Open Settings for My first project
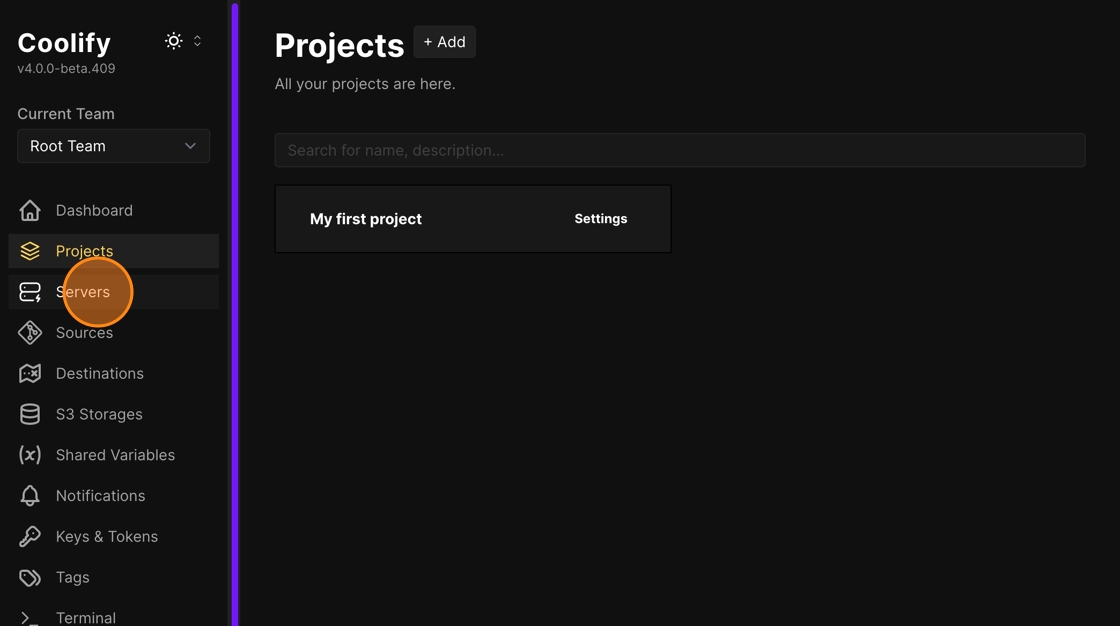This screenshot has height=626, width=1120. click(x=600, y=219)
